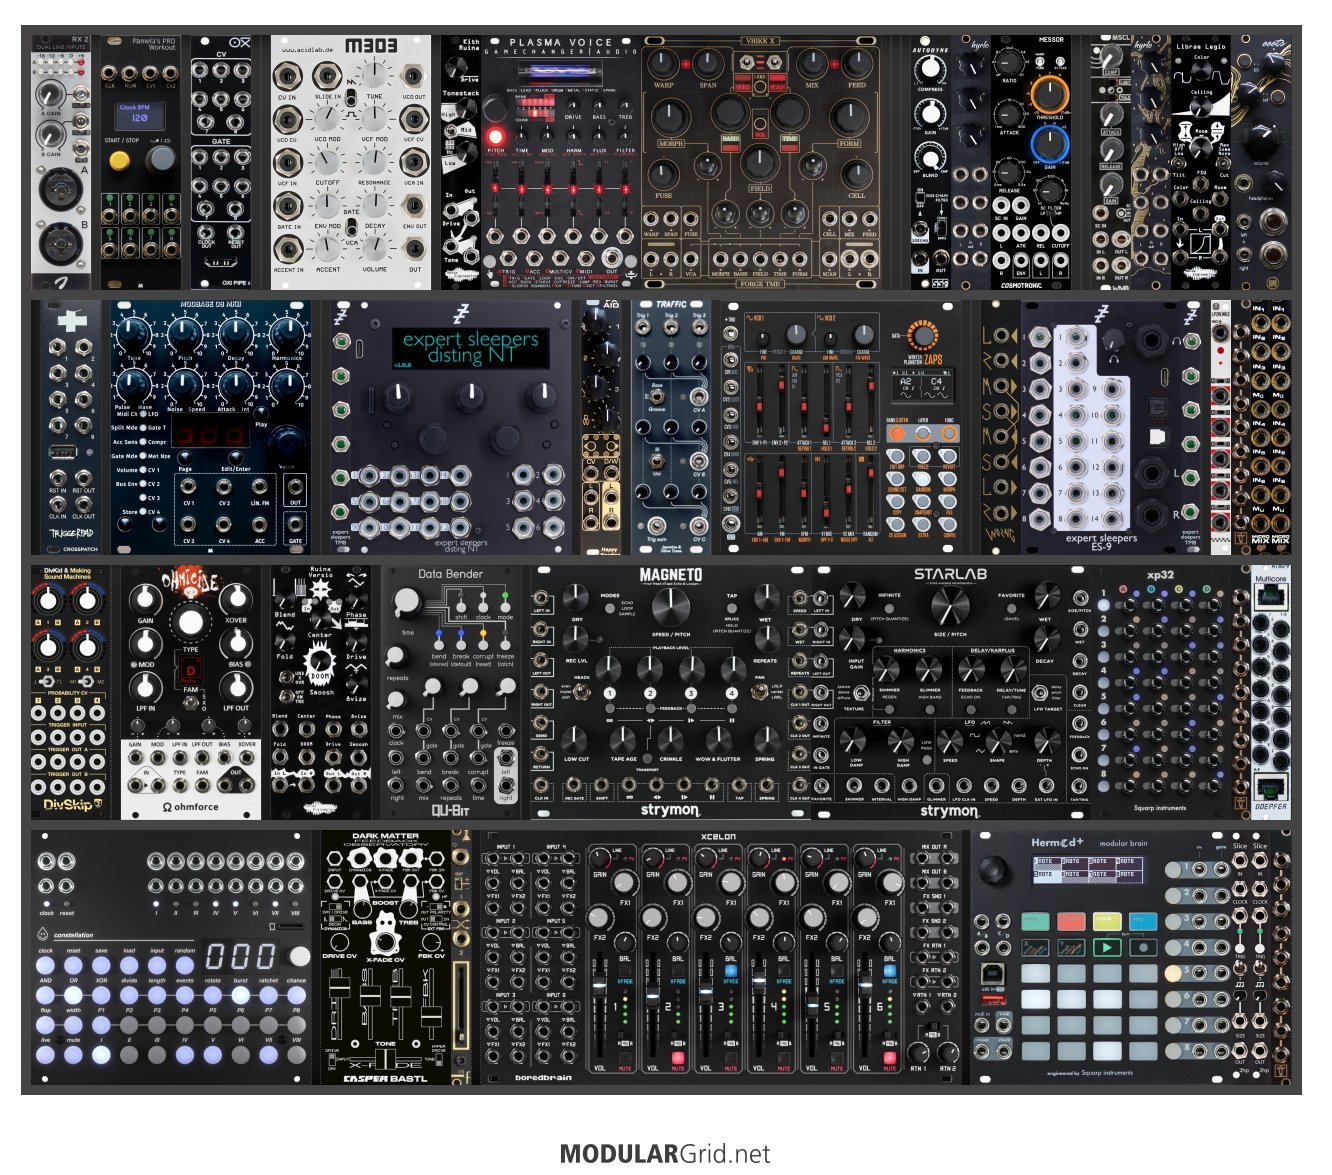1332x1175 pixels.
Task: Click the orange data encoder on Zaps
Action: click(921, 336)
